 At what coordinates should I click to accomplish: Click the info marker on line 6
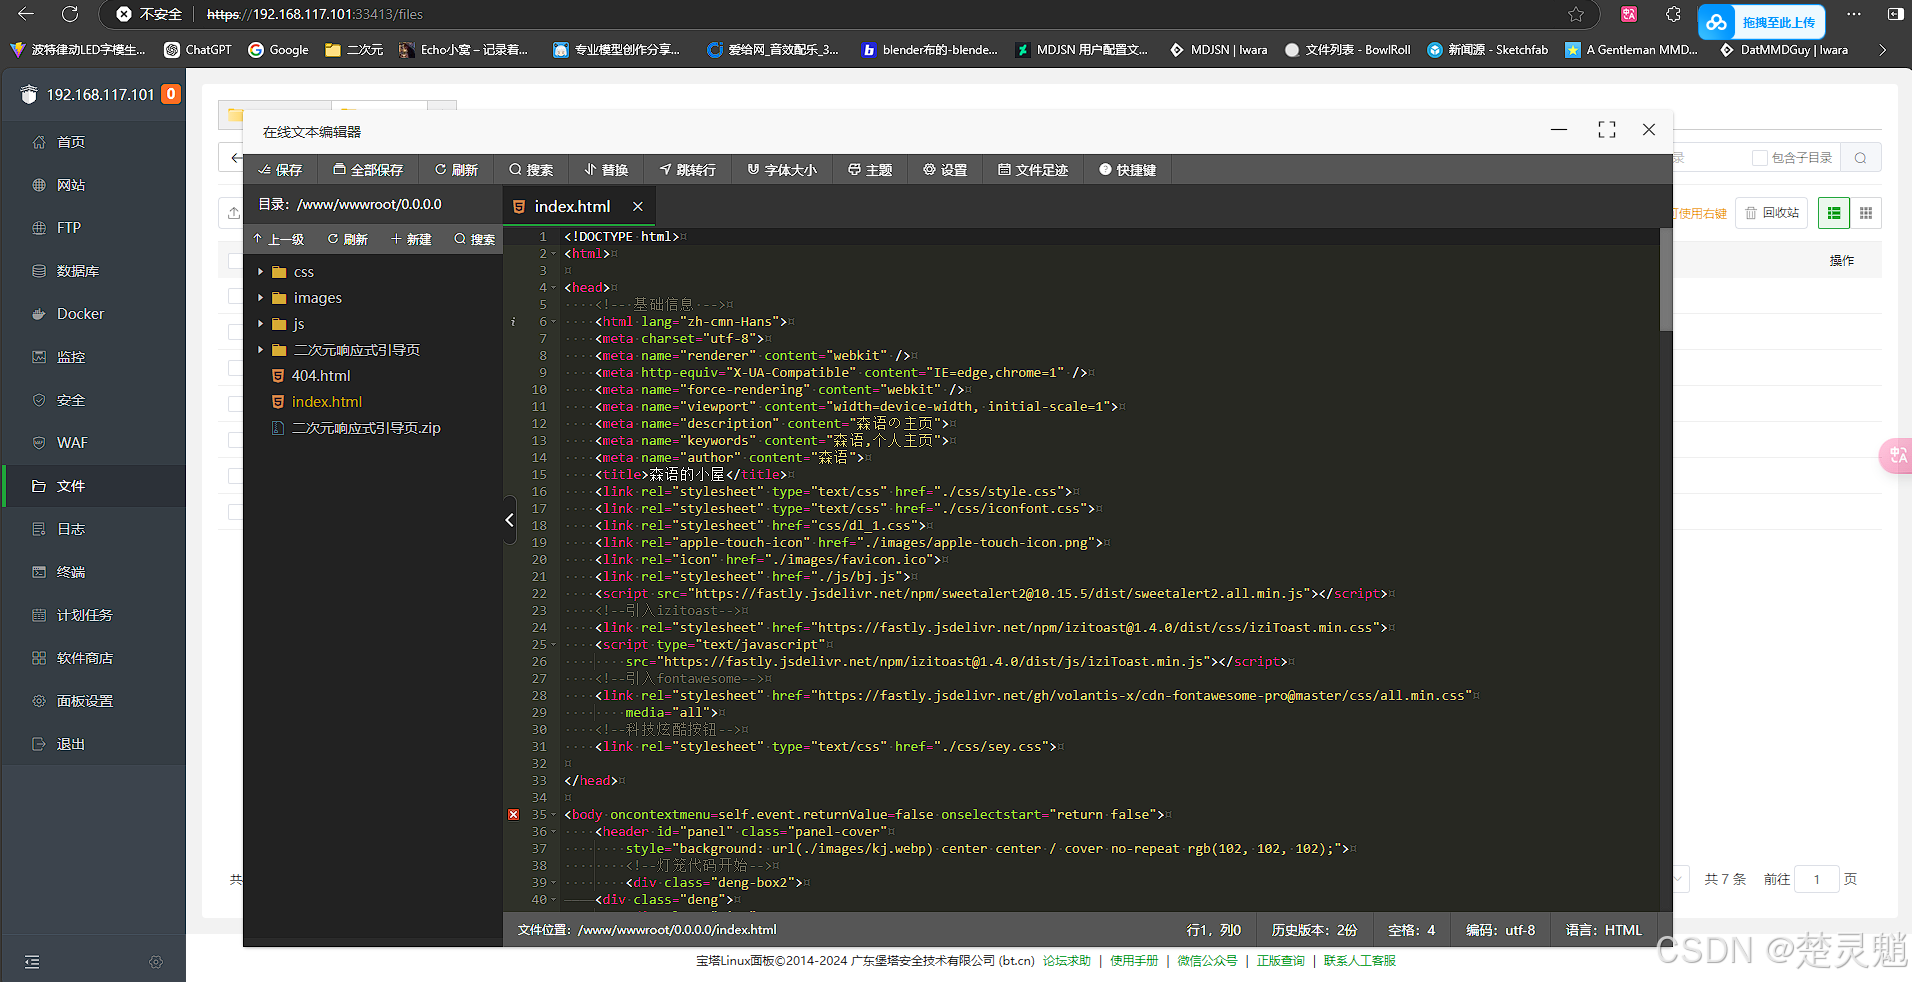pos(514,322)
